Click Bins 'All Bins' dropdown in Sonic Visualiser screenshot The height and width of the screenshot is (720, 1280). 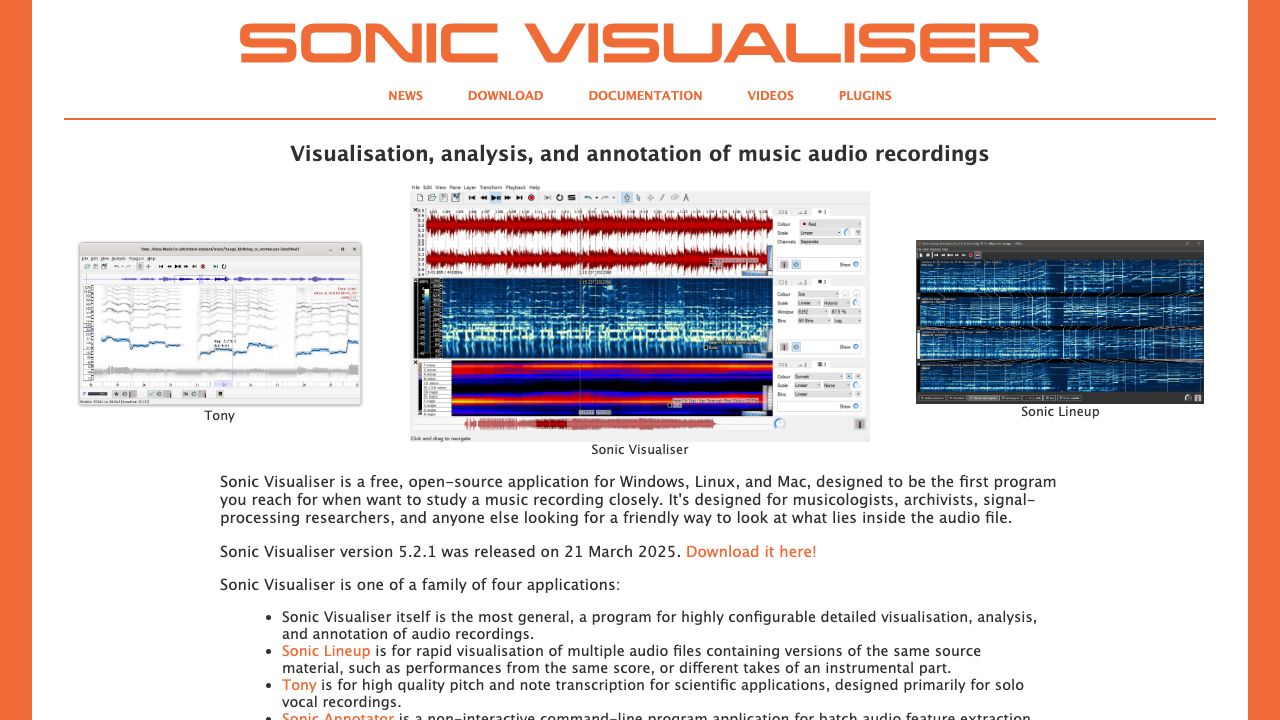click(813, 320)
